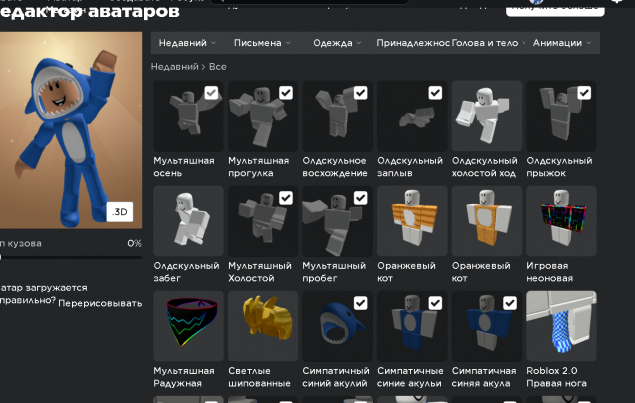Screen dimensions: 635x403
Task: Switch avatar preview with the 3D button
Action: coord(120,211)
